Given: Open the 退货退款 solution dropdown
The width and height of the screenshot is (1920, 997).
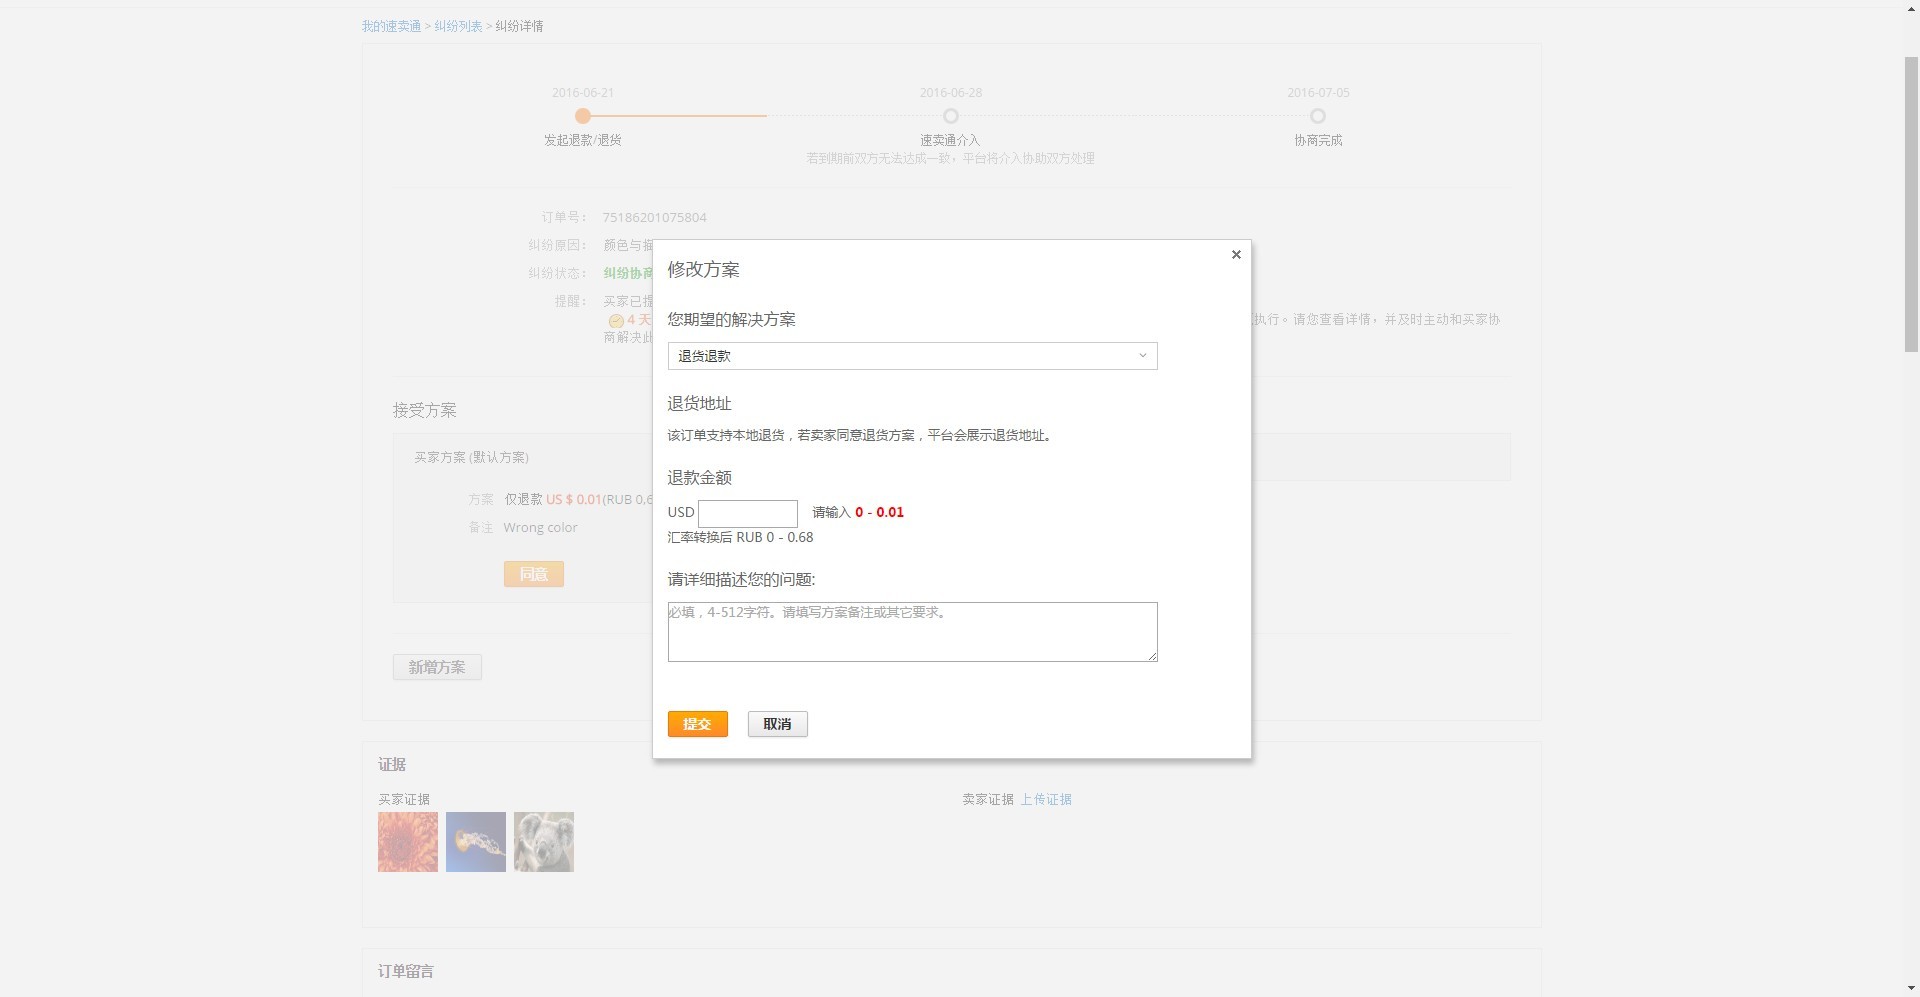Looking at the screenshot, I should [911, 356].
